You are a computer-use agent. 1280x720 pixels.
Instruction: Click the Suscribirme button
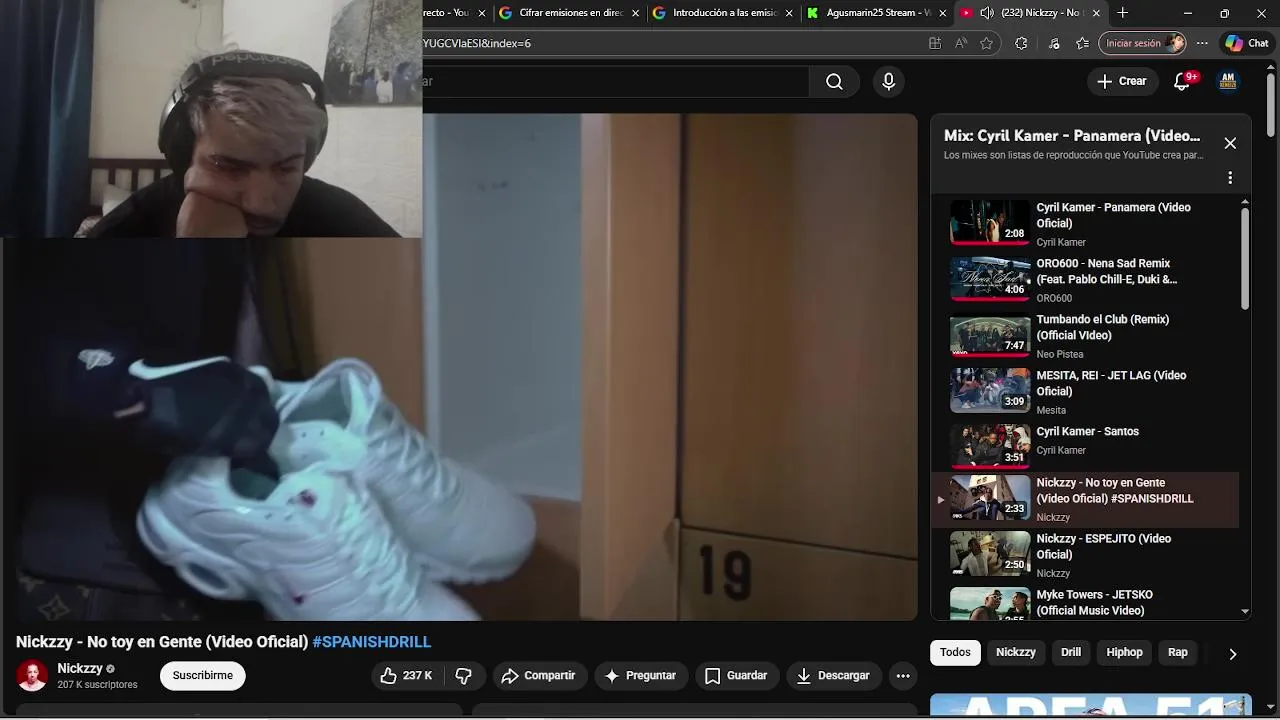click(203, 676)
